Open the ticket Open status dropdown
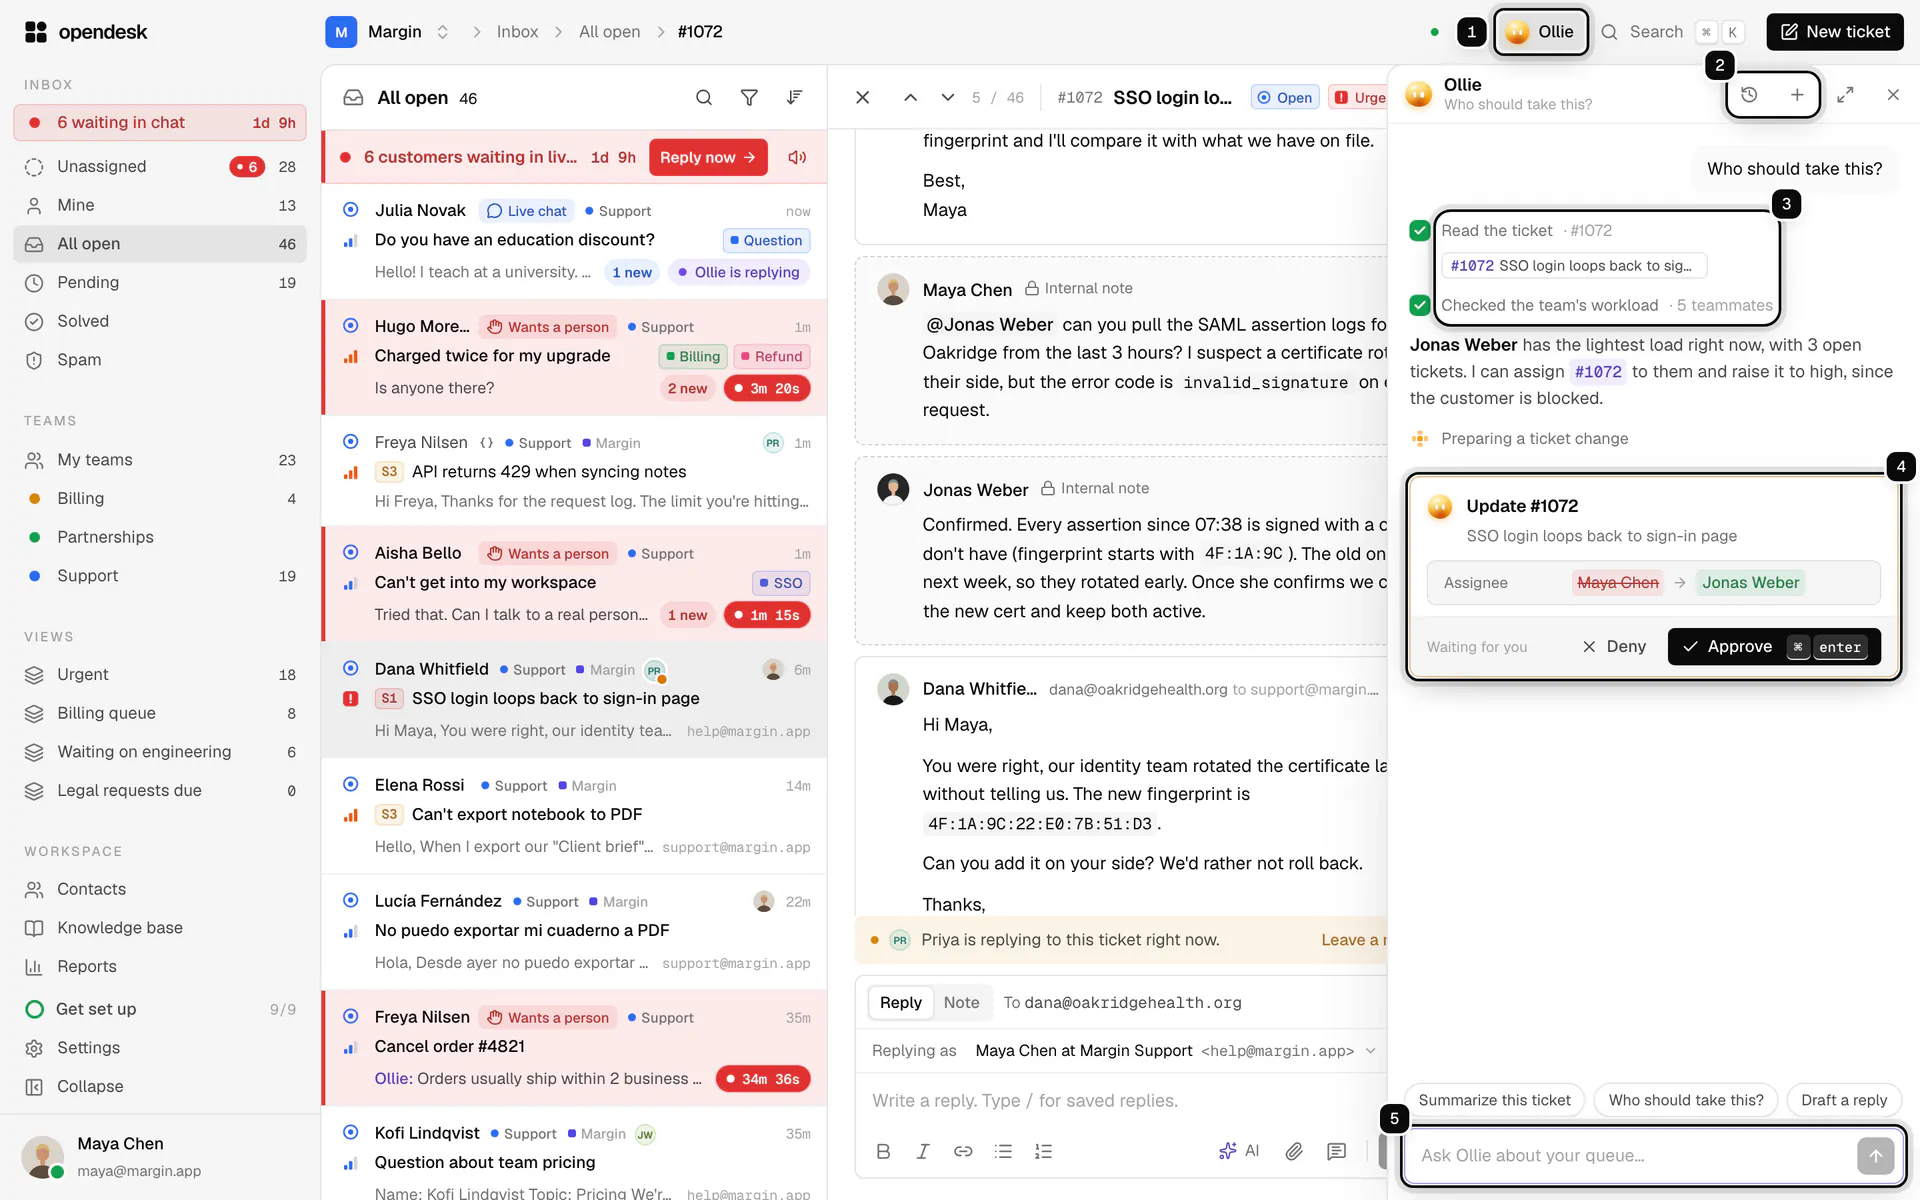Screen dimensions: 1920x1200 click(x=1284, y=97)
